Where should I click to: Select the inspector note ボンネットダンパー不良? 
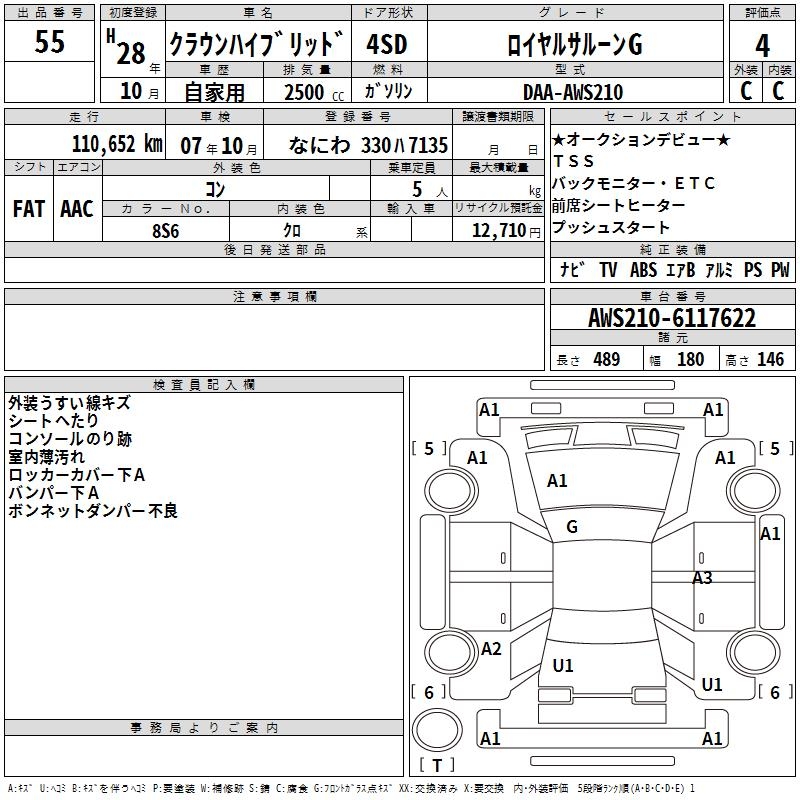click(92, 511)
